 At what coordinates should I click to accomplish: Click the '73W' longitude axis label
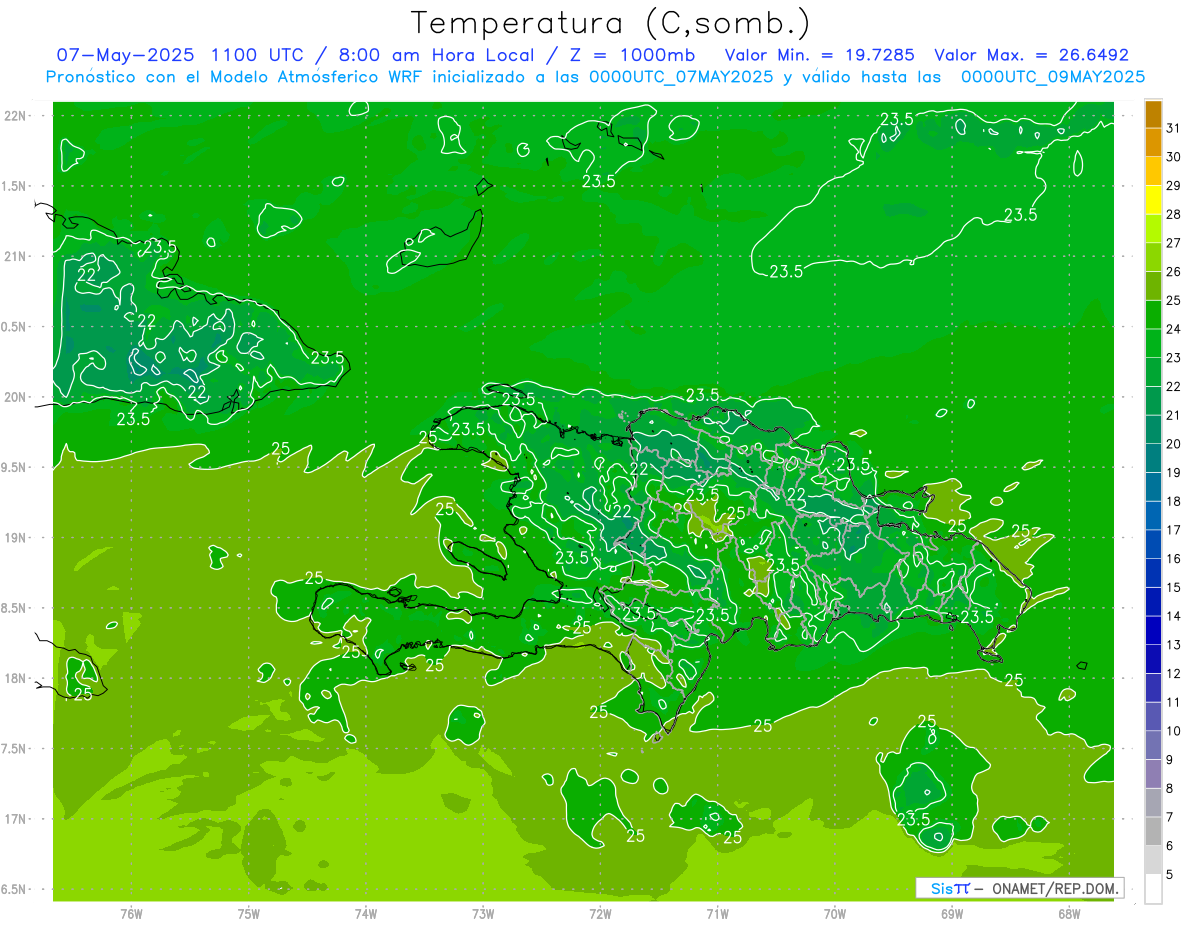483,914
